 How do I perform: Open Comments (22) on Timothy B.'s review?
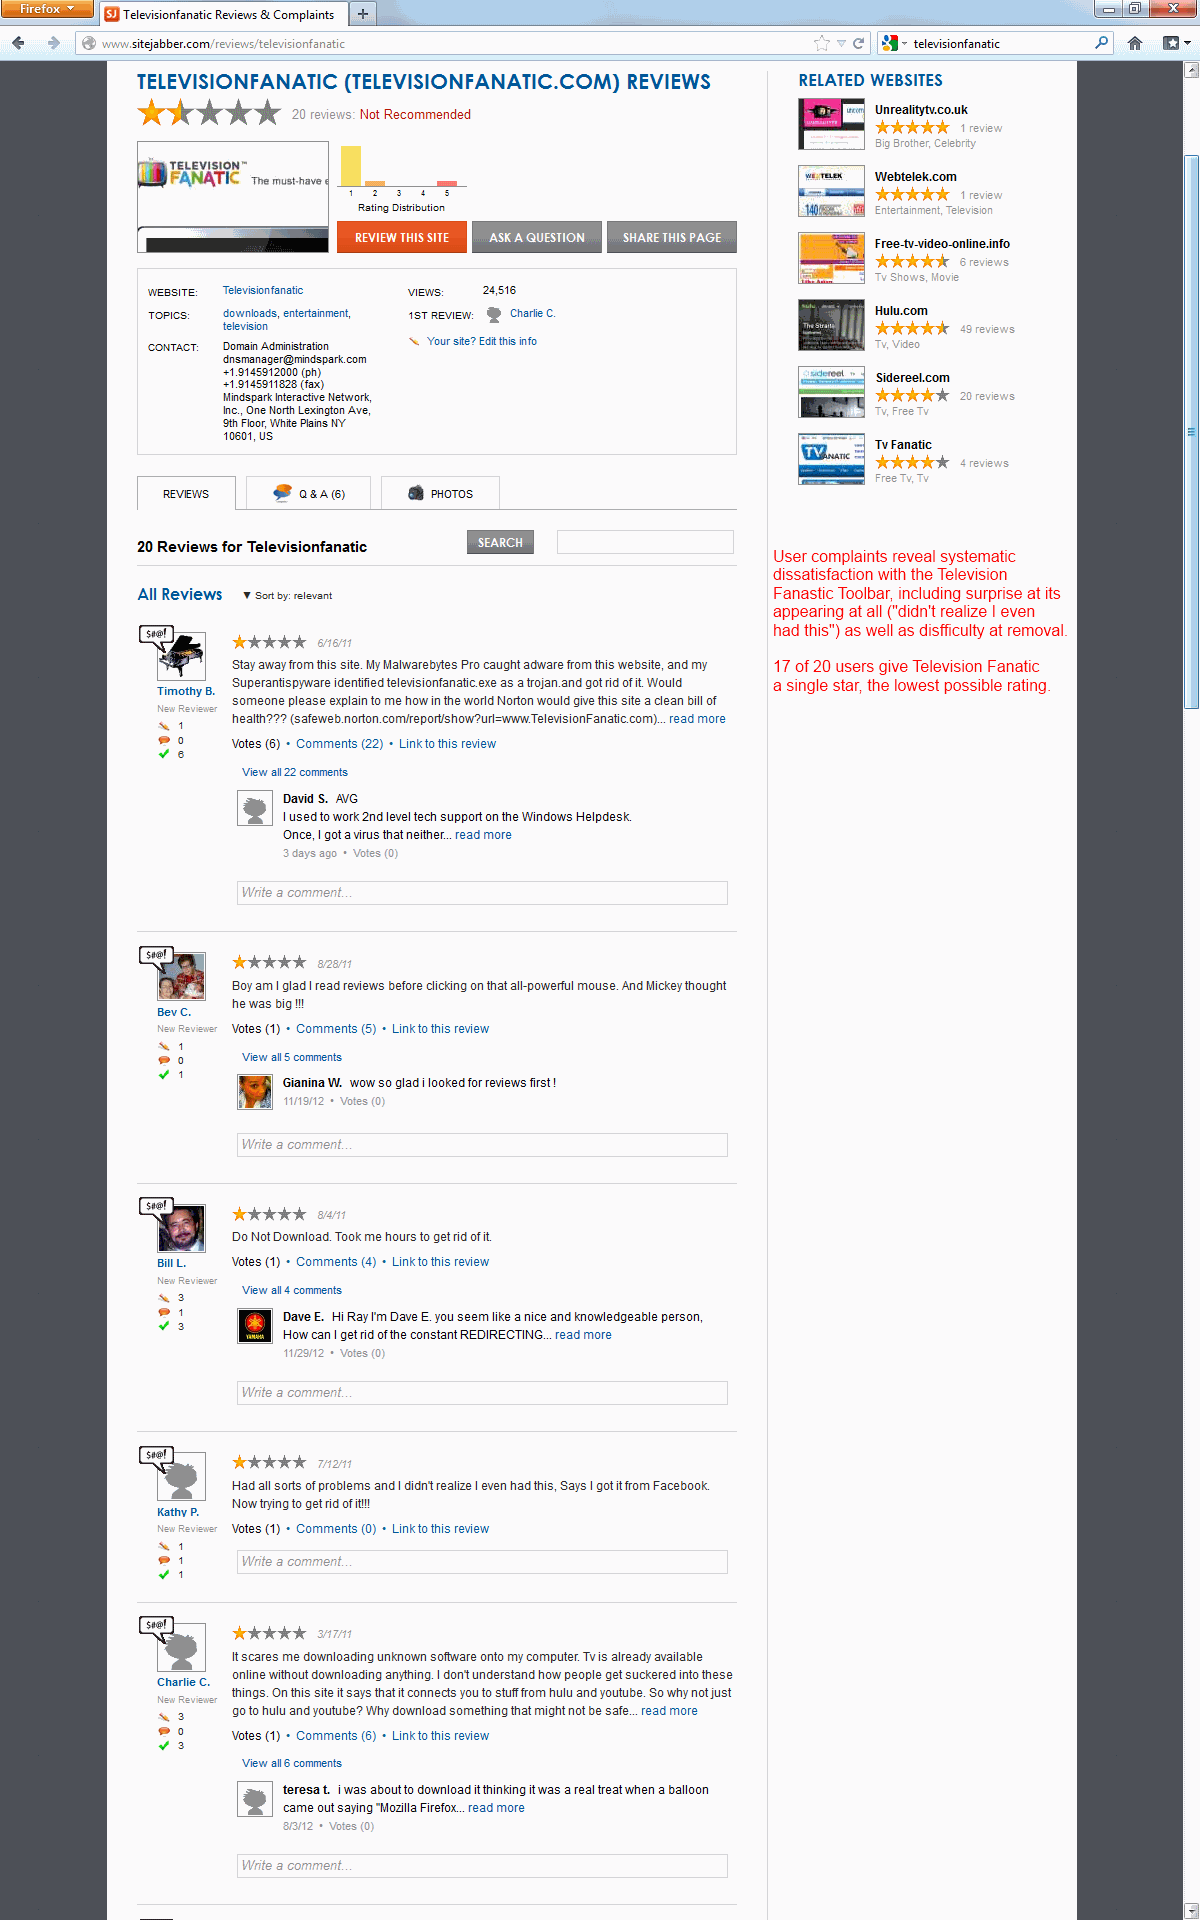[340, 744]
